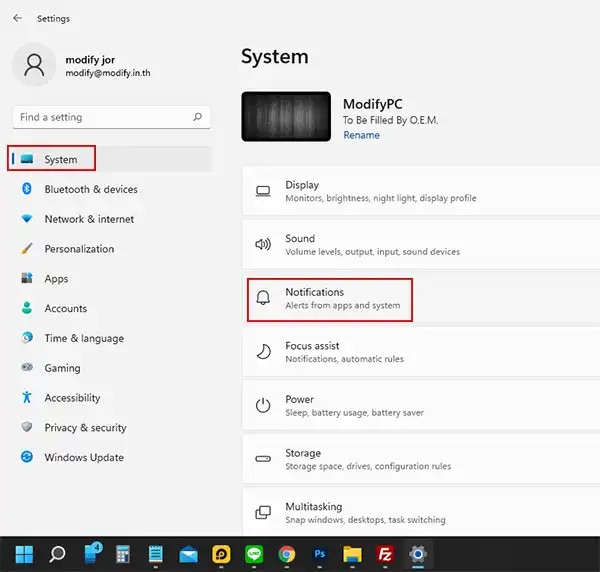Click the Rename link under ModifyPC
Screen dimensions: 600x572
[361, 135]
